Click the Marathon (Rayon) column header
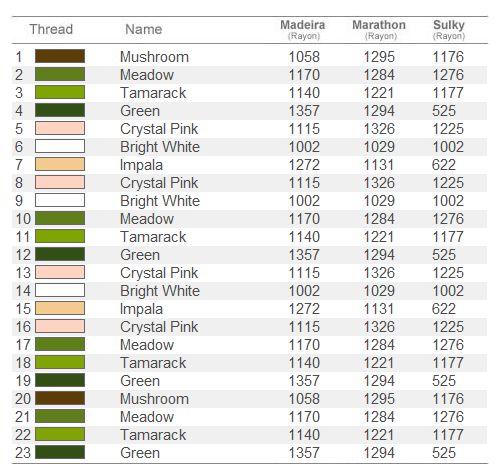This screenshot has width=500, height=474. coord(379,29)
